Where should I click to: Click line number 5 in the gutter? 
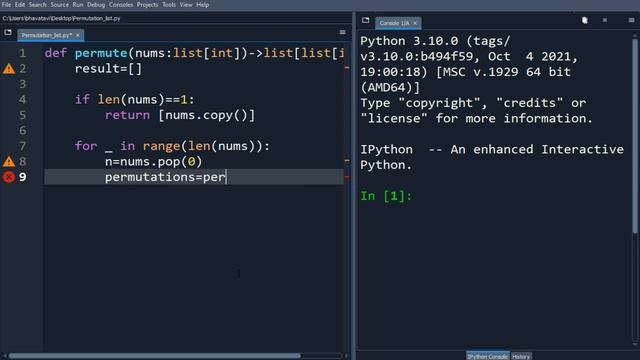[x=22, y=115]
